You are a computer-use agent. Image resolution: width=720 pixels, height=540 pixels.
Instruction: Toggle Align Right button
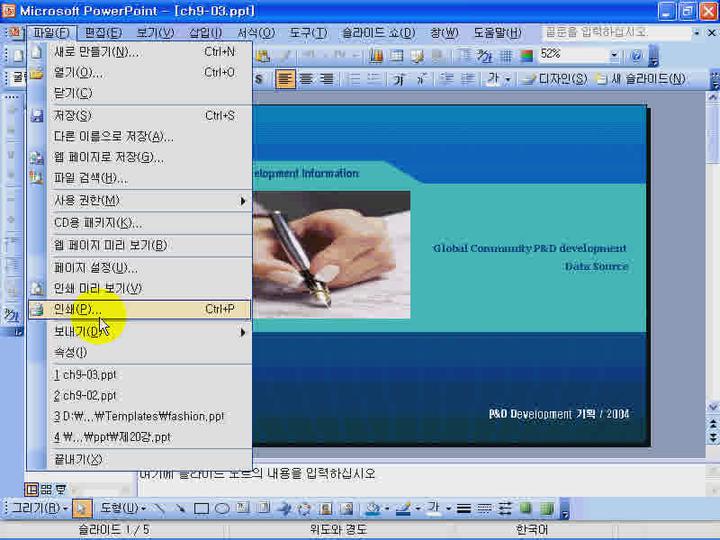[x=327, y=79]
